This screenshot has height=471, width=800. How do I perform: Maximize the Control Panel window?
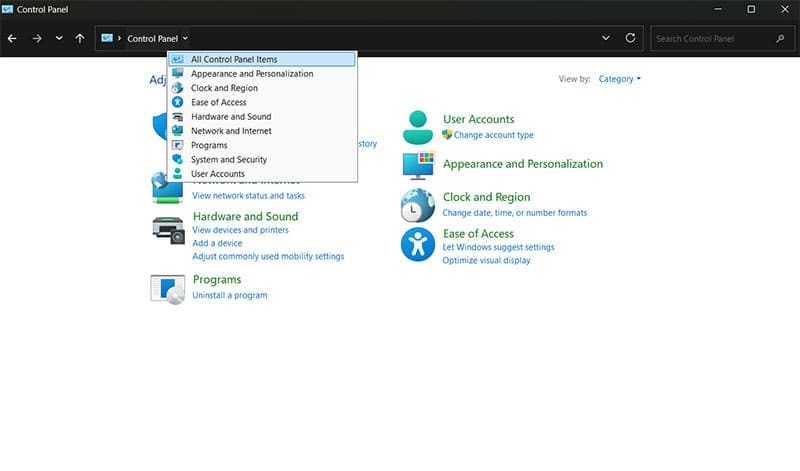point(751,9)
